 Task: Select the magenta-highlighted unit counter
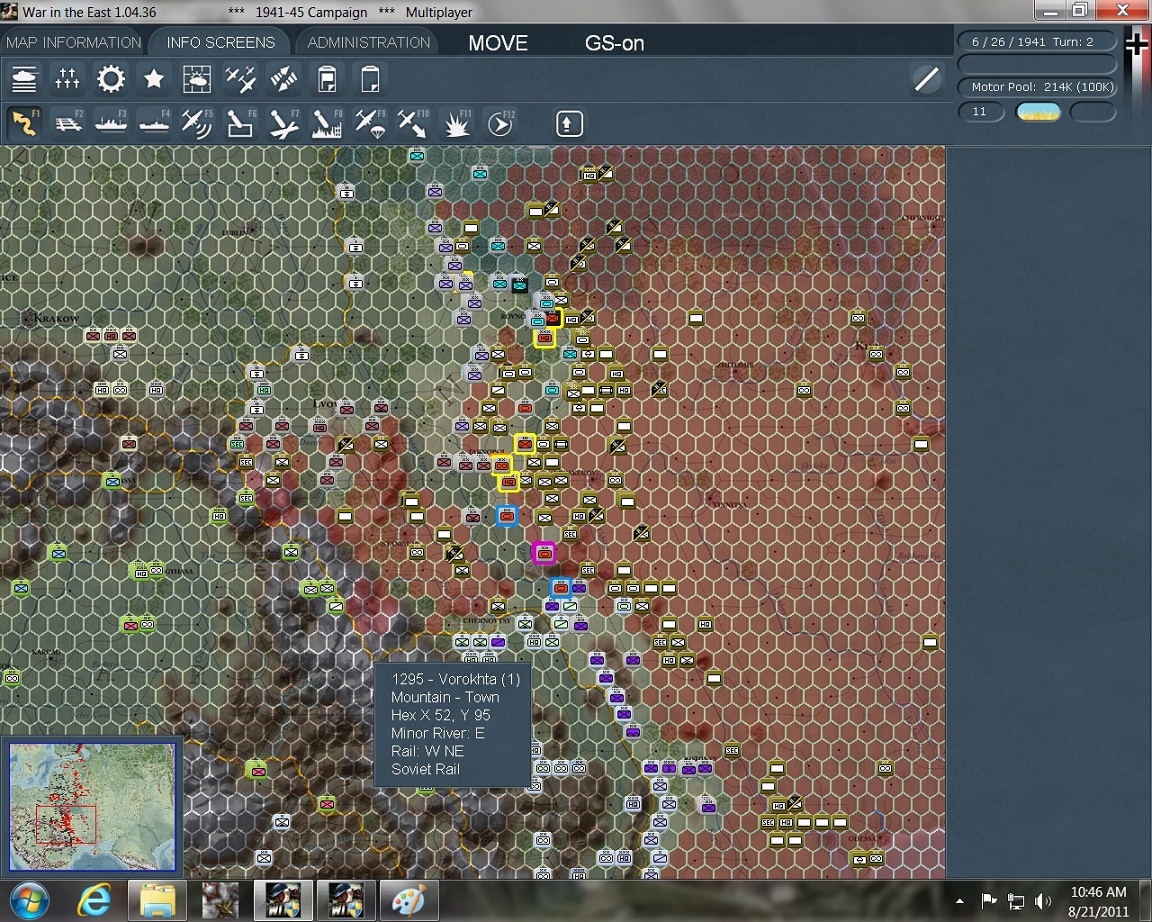click(x=544, y=553)
